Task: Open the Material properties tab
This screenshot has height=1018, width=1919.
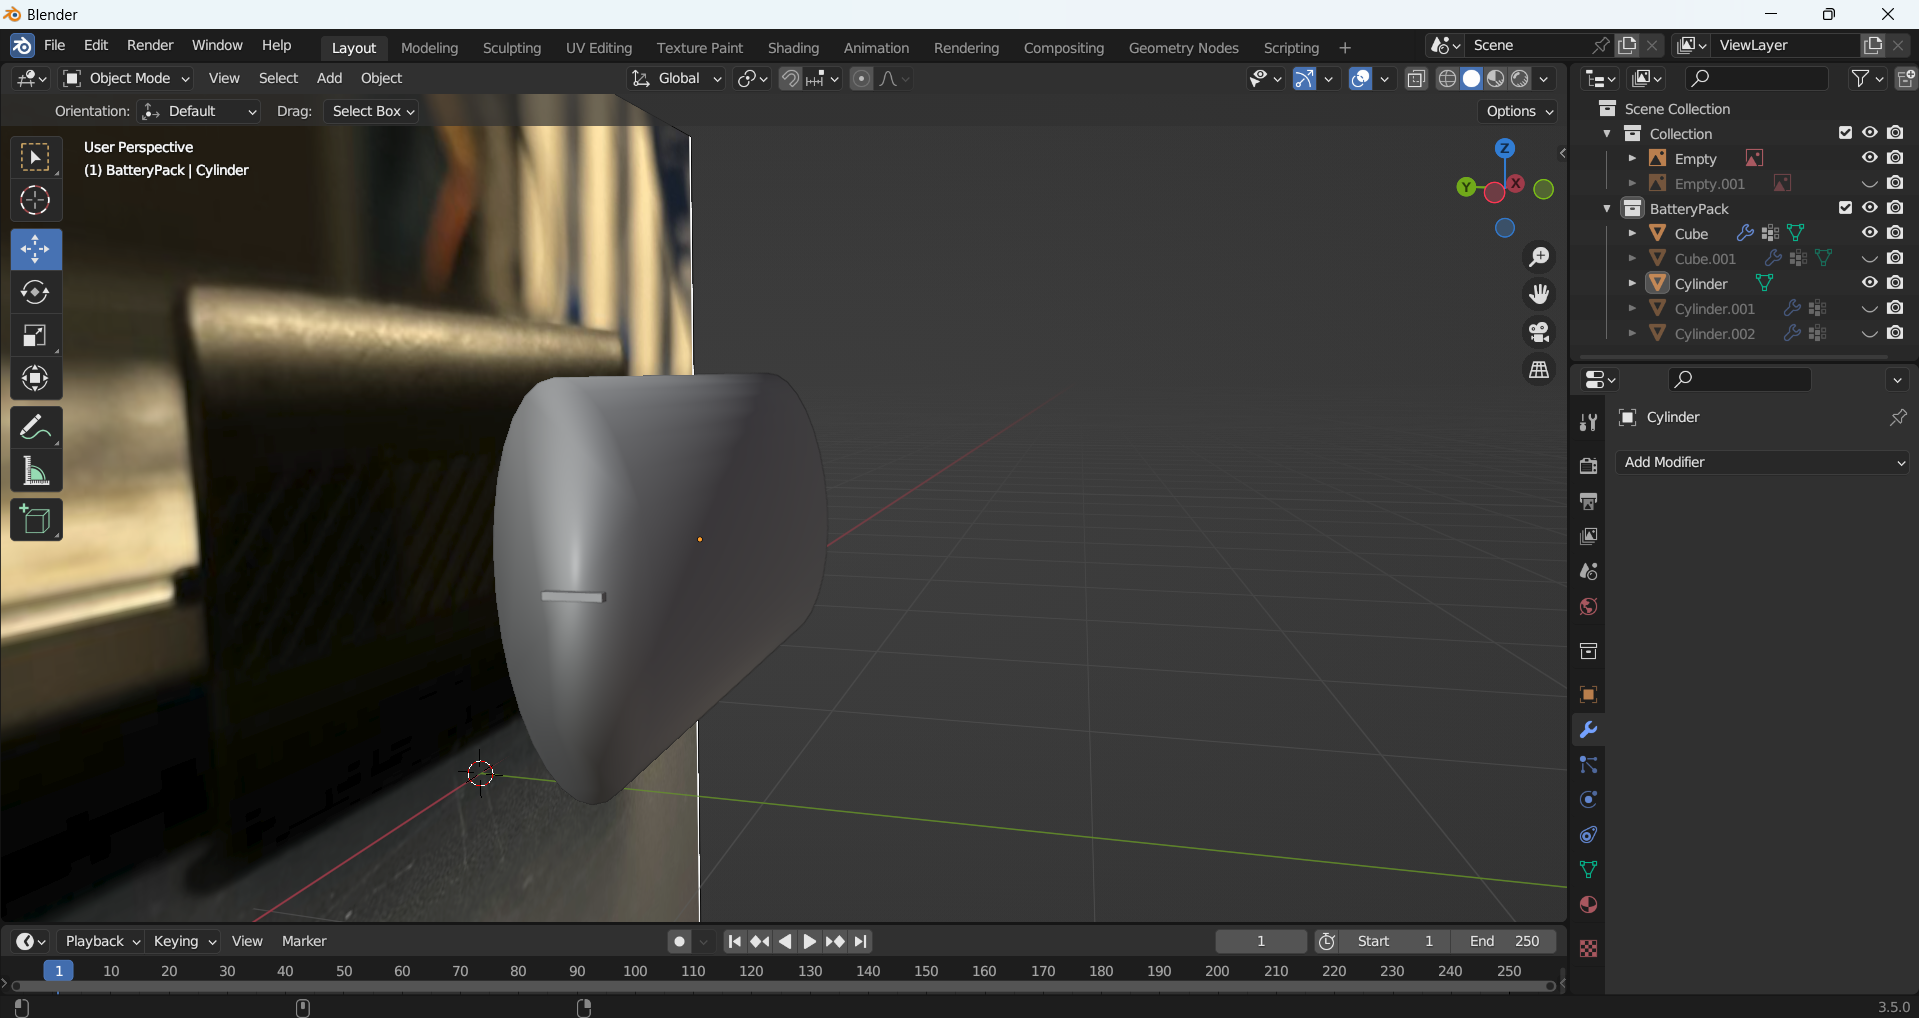Action: 1588,905
